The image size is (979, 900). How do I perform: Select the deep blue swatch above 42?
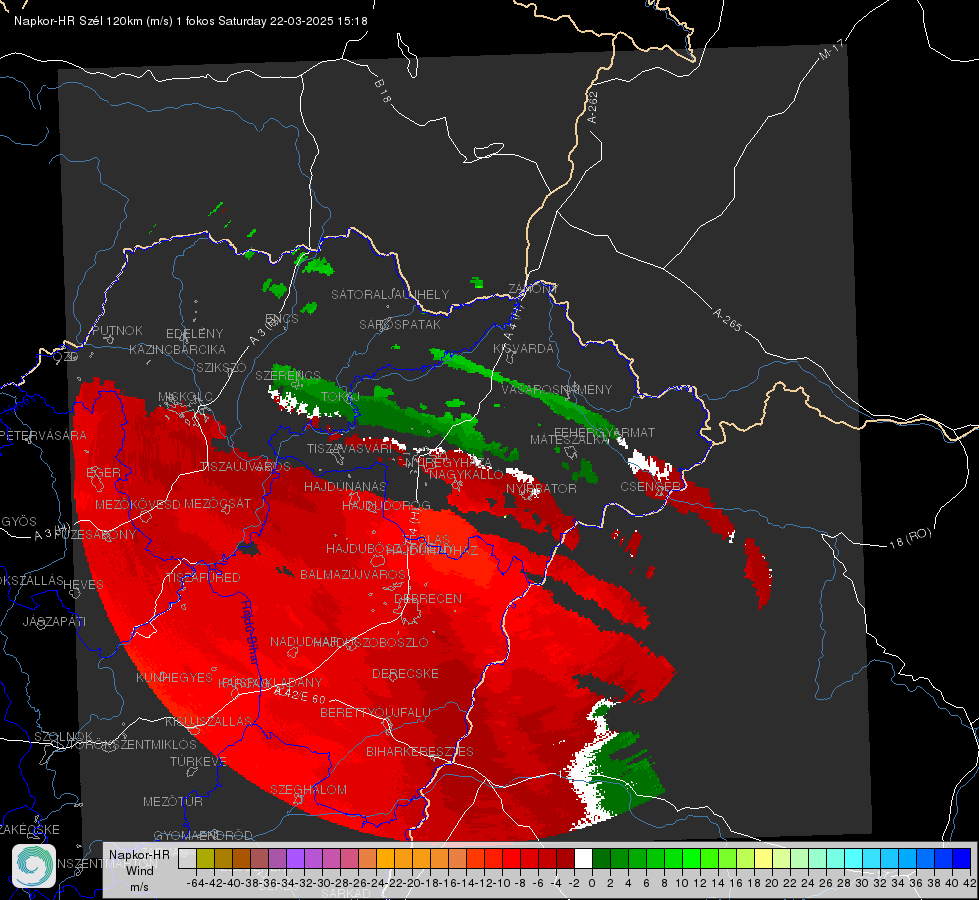[962, 858]
